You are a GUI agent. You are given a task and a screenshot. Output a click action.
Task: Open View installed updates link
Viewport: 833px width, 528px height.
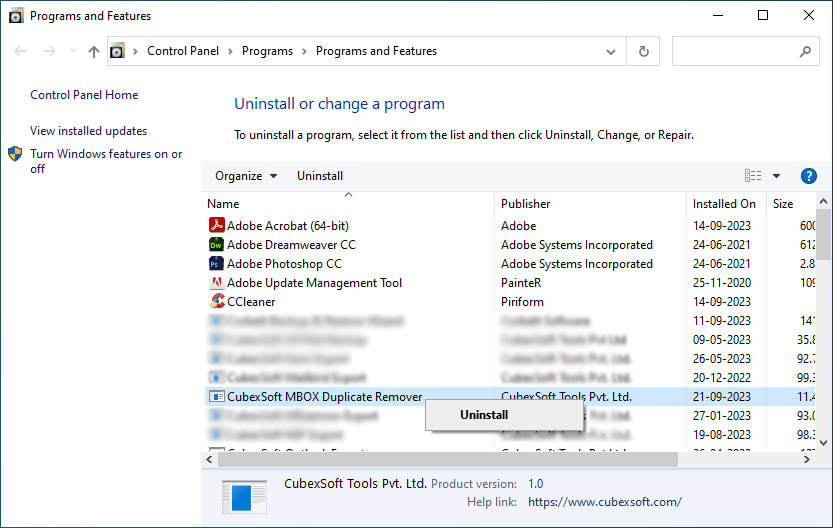pos(88,131)
